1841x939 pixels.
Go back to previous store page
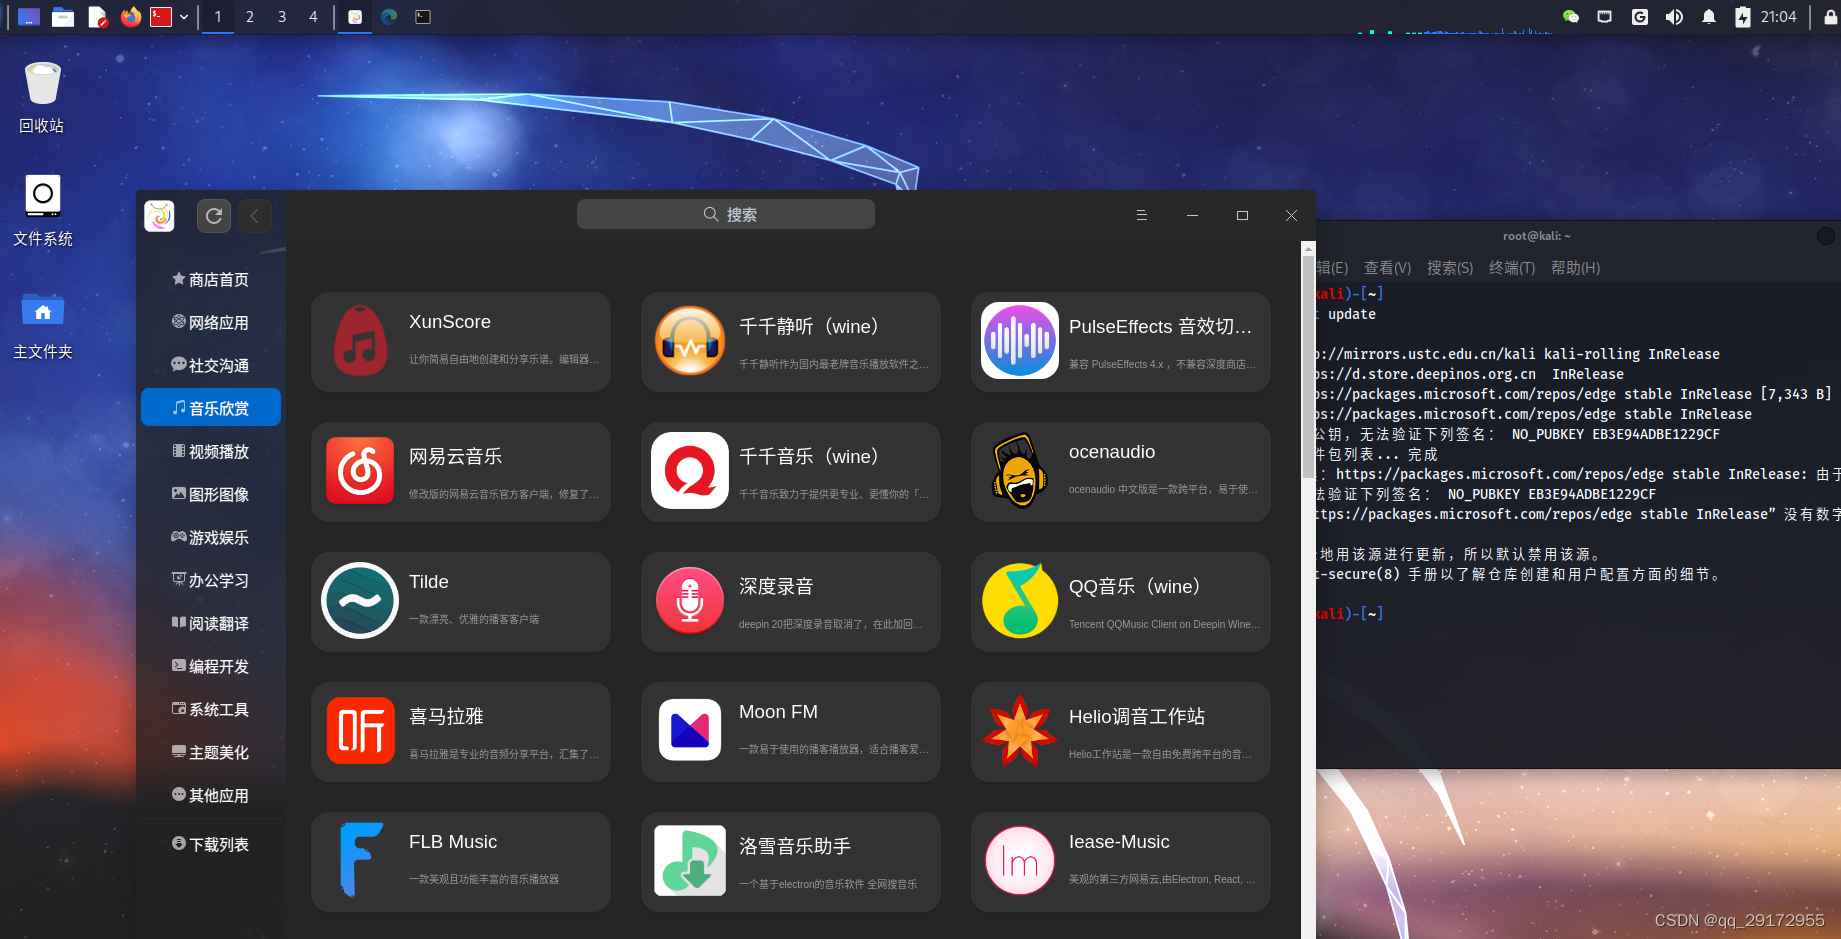[x=254, y=215]
